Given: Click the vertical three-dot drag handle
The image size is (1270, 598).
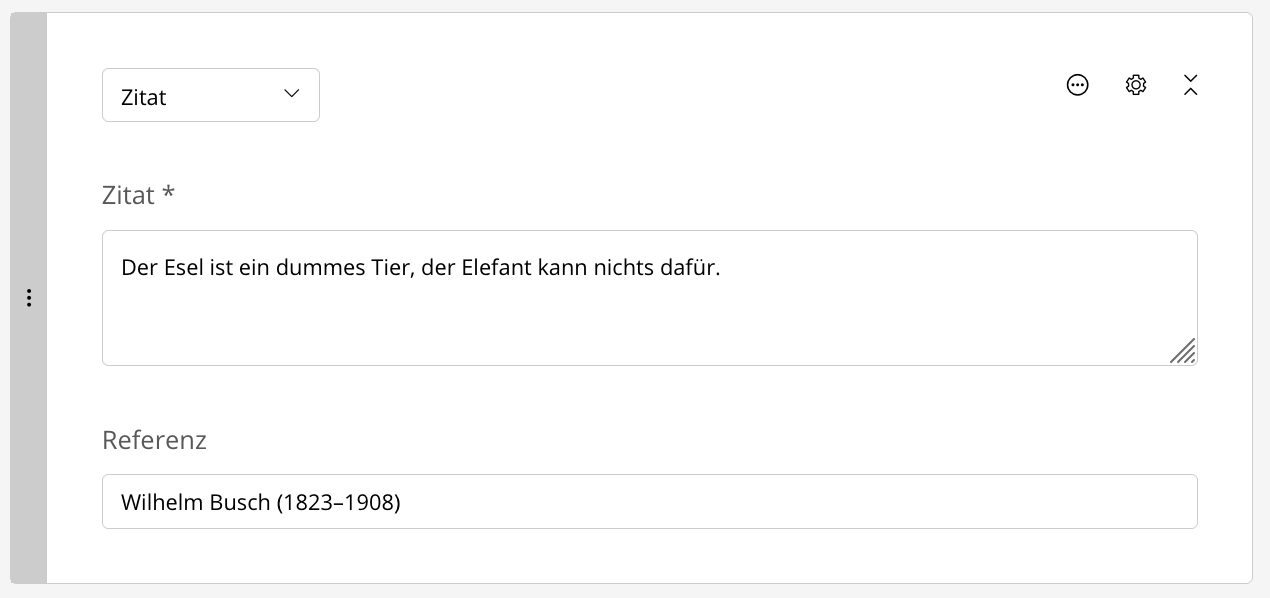Looking at the screenshot, I should [x=29, y=298].
